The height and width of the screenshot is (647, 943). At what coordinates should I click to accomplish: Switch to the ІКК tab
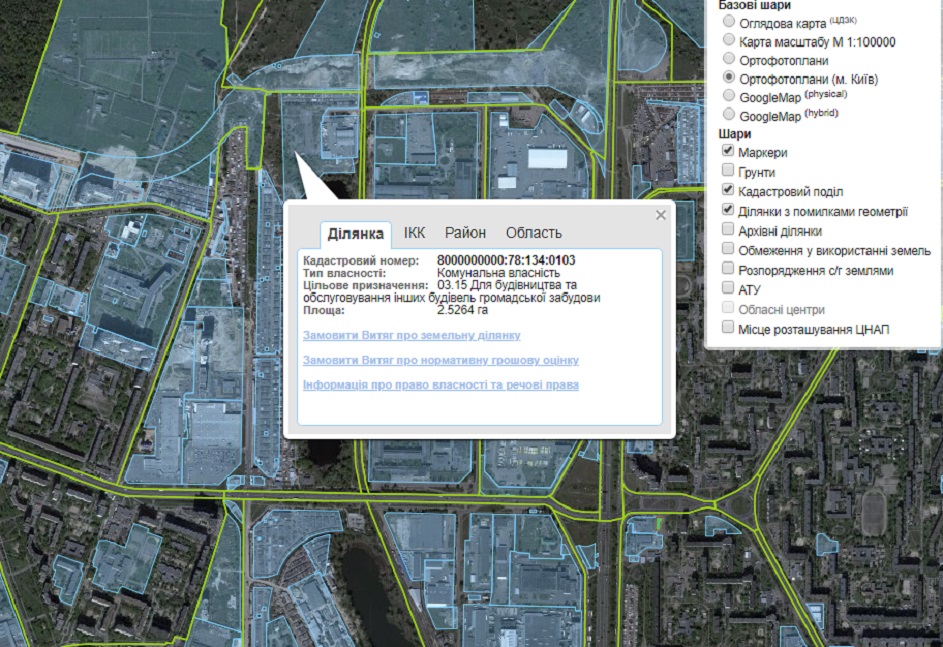(x=414, y=233)
